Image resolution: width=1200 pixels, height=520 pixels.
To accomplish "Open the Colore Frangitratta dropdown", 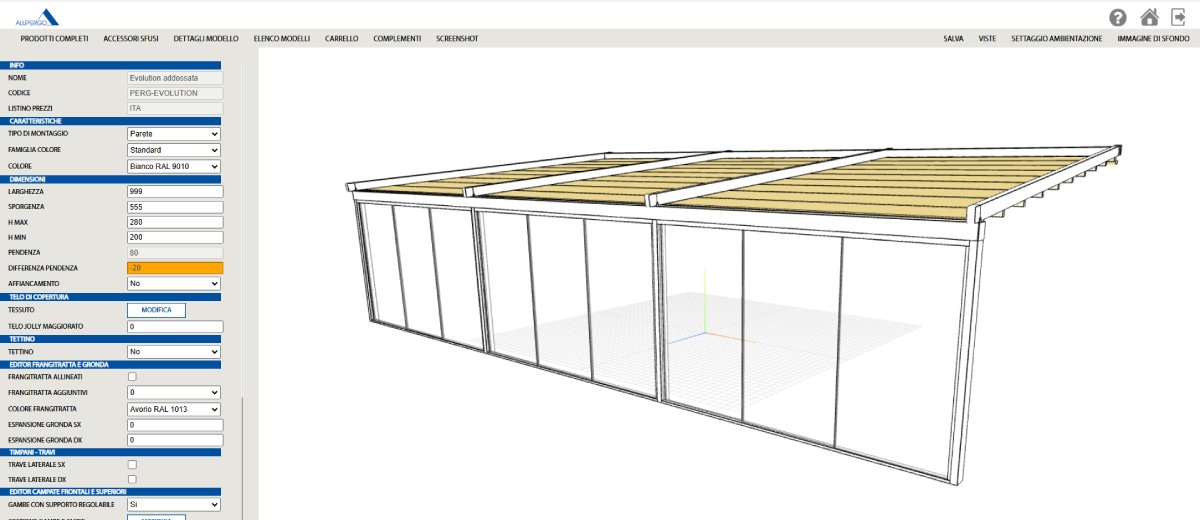I will tap(174, 409).
